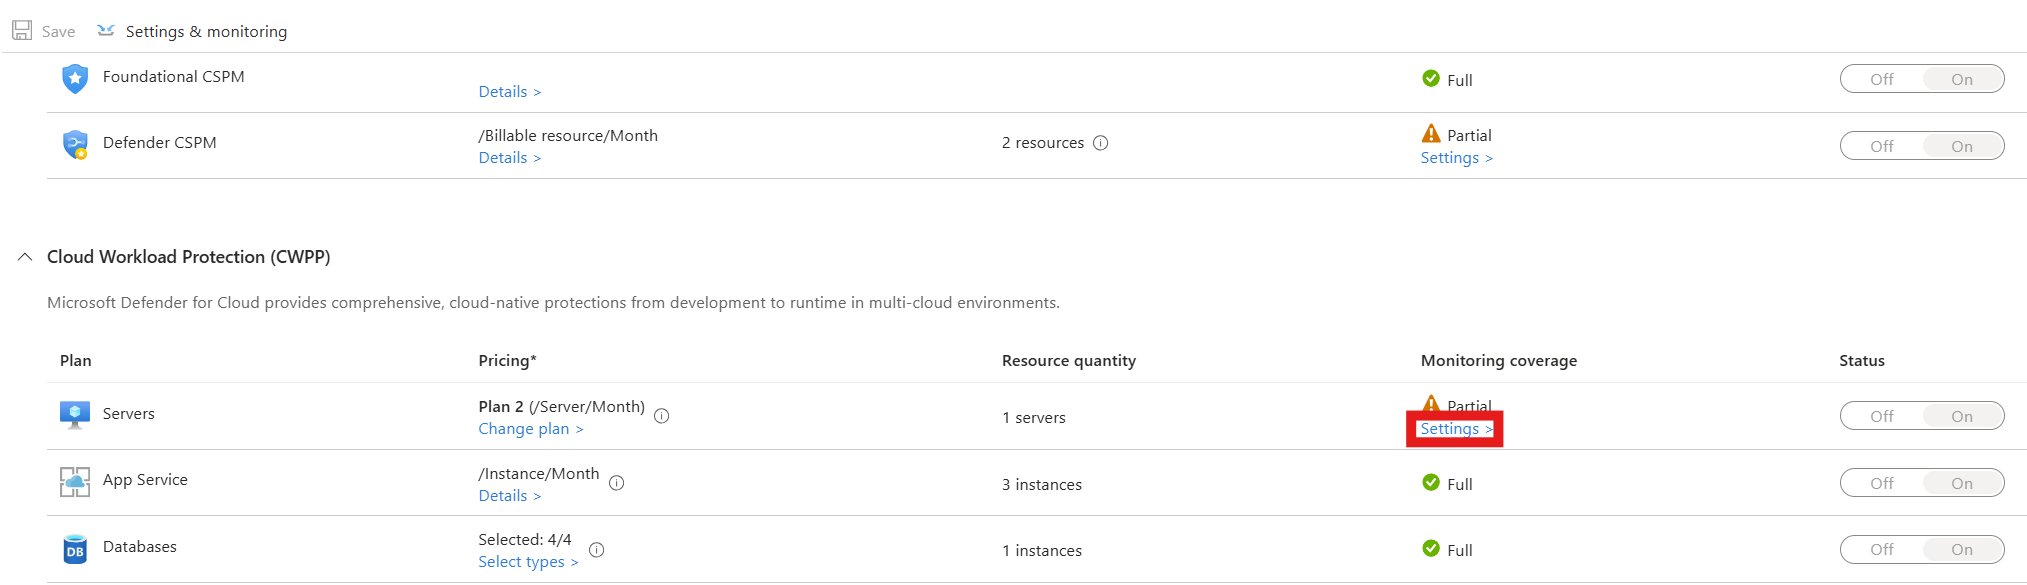Click the App Service plan icon
This screenshot has width=2027, height=585.
coord(75,482)
